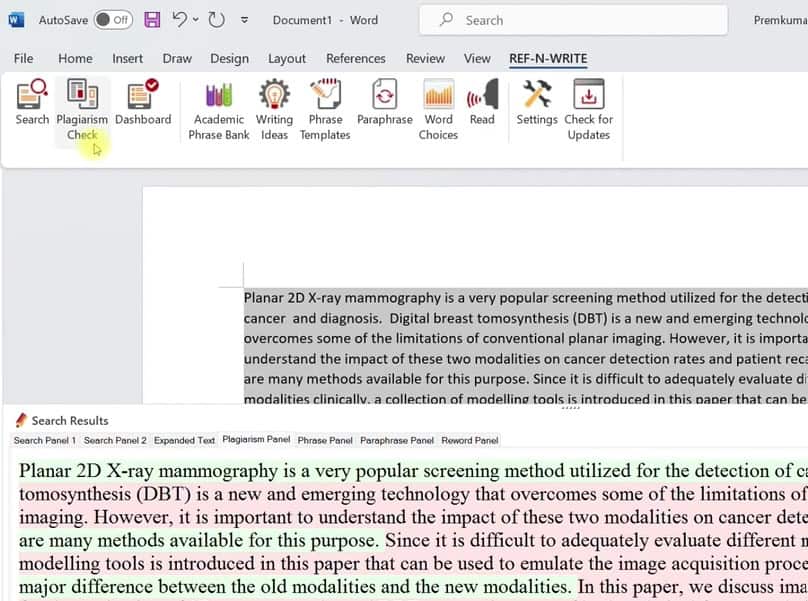The height and width of the screenshot is (601, 808).
Task: Go to the Draw tab
Action: point(177,58)
